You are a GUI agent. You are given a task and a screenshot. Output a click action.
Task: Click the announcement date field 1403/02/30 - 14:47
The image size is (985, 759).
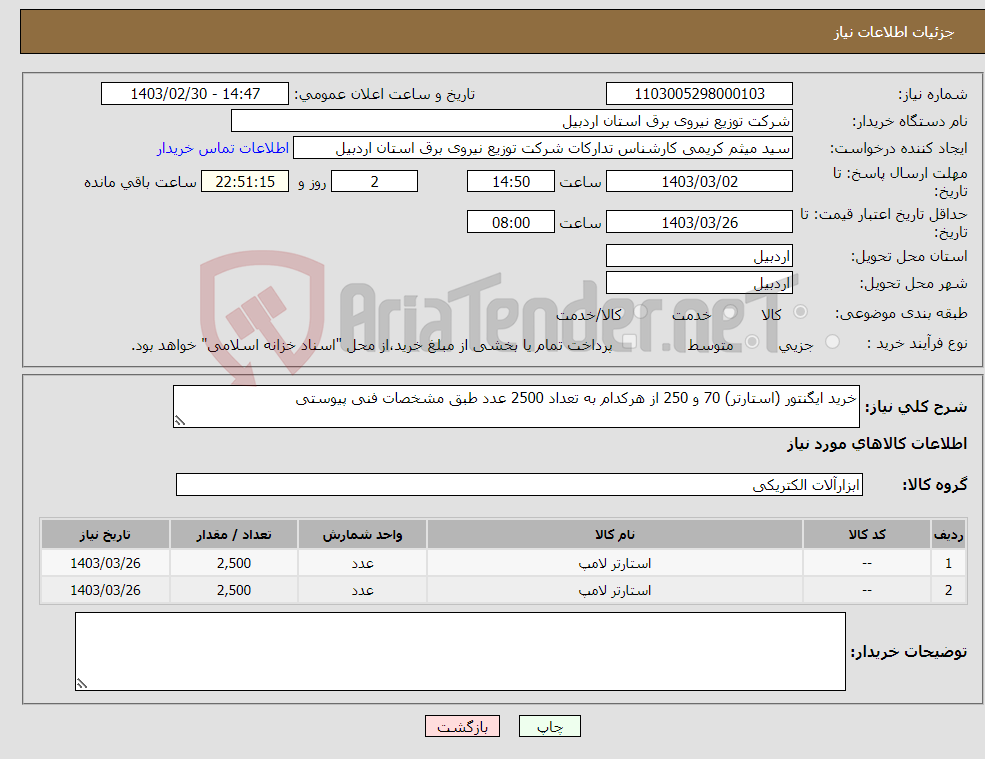pyautogui.click(x=195, y=94)
